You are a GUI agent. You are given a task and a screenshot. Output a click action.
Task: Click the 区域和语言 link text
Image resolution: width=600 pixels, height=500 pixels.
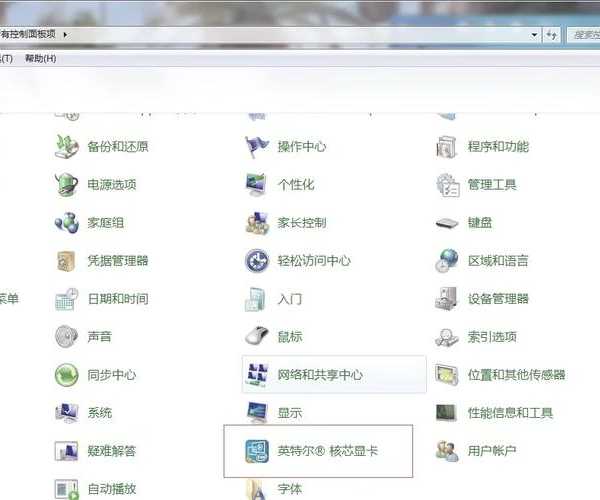pyautogui.click(x=498, y=261)
